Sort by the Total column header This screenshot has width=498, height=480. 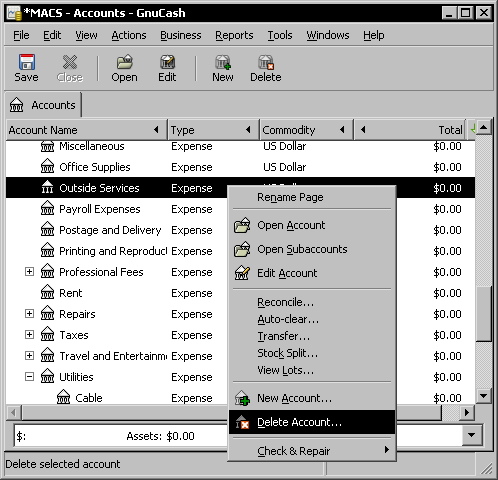click(x=409, y=130)
